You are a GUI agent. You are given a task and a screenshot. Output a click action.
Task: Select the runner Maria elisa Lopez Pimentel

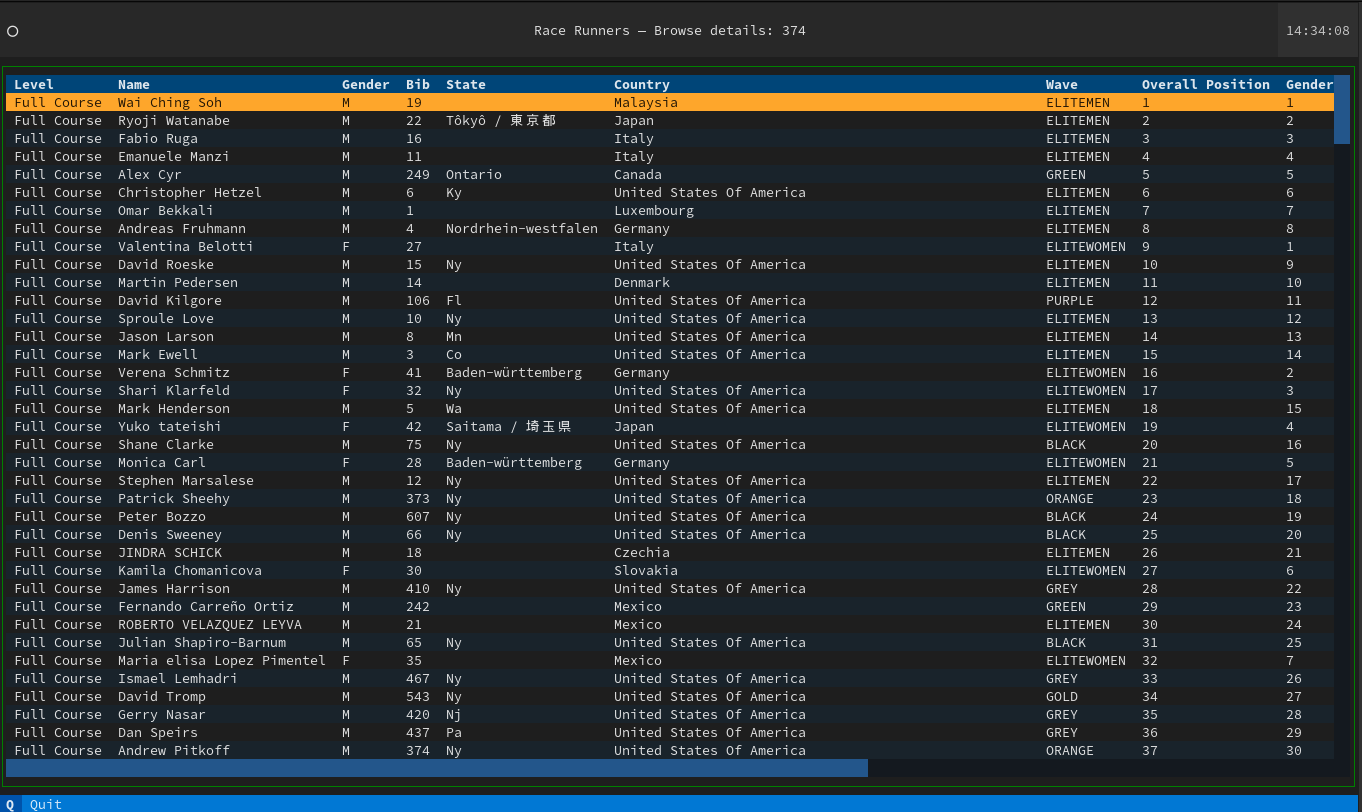click(670, 661)
